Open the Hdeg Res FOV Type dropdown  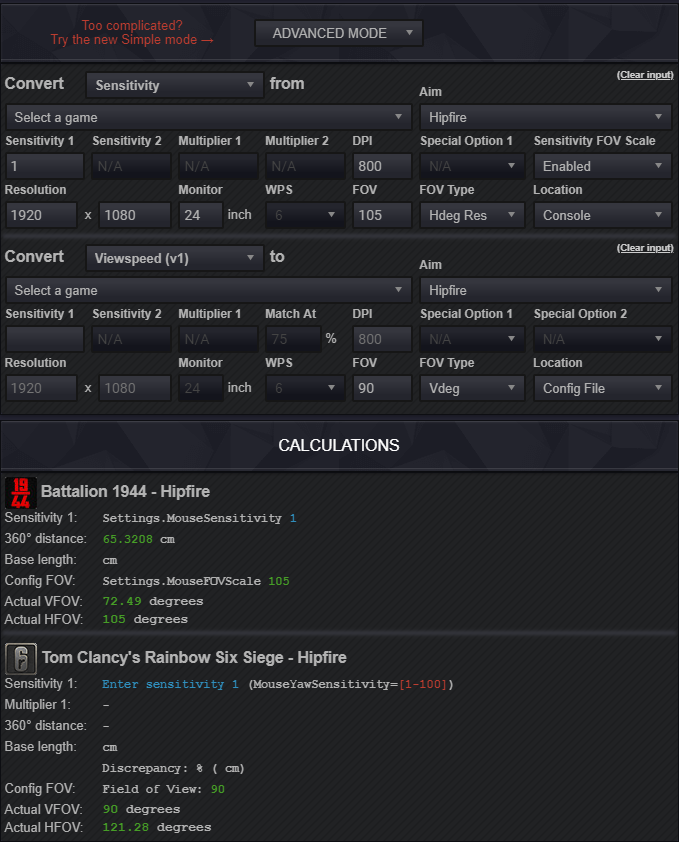472,215
